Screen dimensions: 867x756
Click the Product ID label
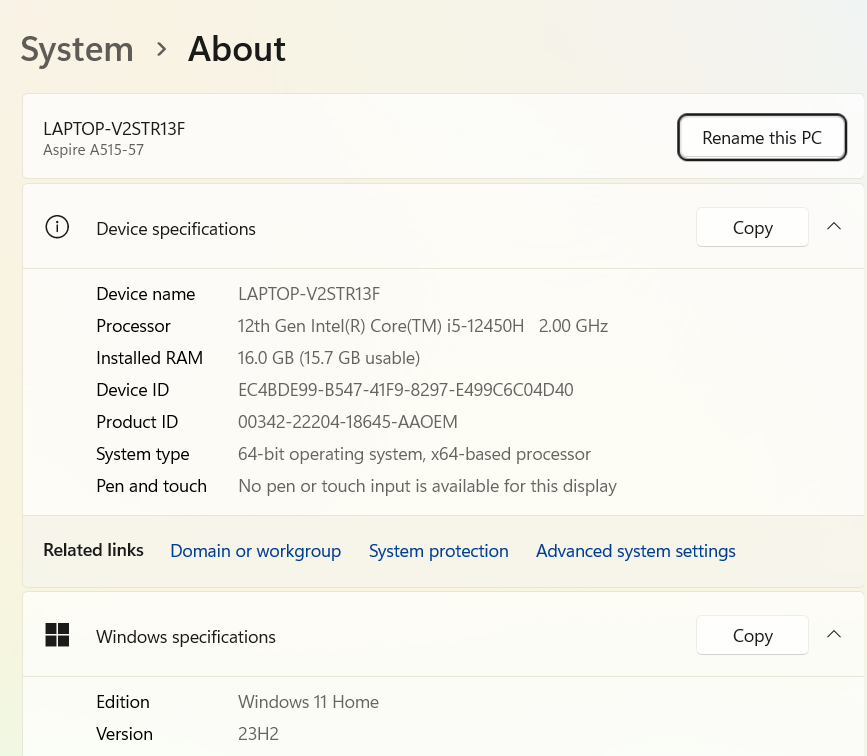(x=137, y=422)
